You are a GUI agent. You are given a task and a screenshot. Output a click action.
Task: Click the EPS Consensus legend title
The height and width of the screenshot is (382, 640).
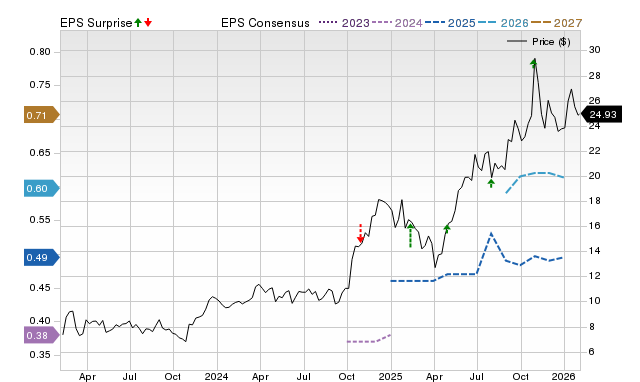(265, 23)
